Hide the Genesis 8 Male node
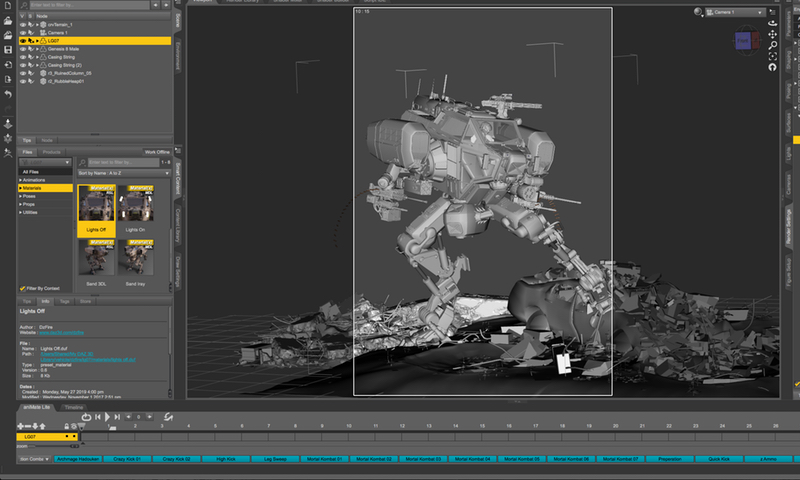This screenshot has width=800, height=480. [24, 49]
